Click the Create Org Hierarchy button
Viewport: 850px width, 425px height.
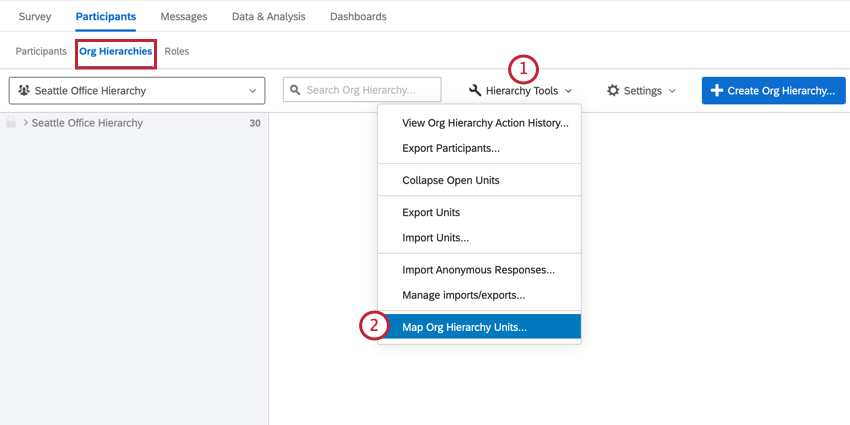point(773,91)
